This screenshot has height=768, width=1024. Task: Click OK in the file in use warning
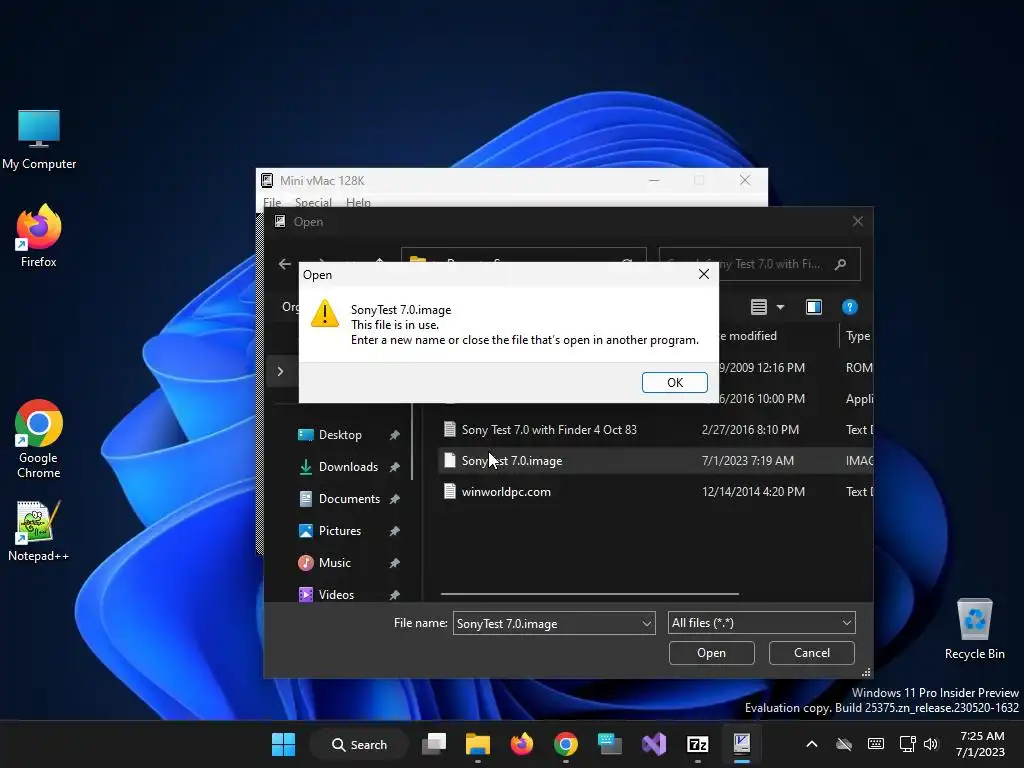coord(675,383)
